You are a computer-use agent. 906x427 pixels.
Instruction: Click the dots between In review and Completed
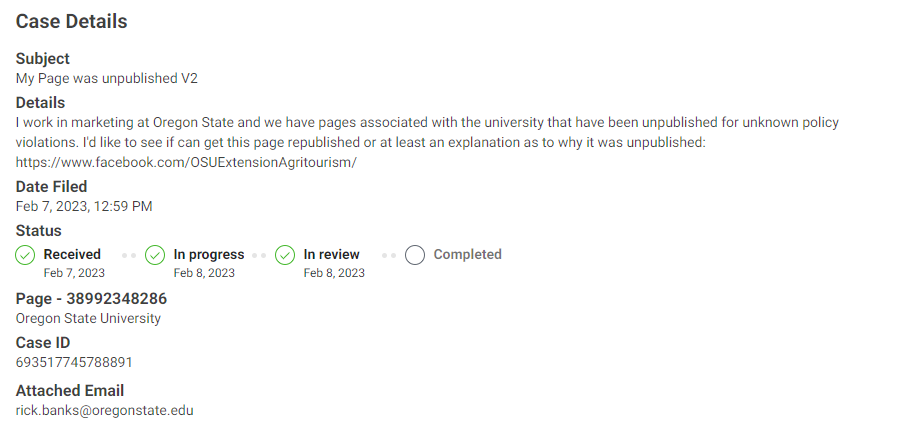(x=389, y=255)
